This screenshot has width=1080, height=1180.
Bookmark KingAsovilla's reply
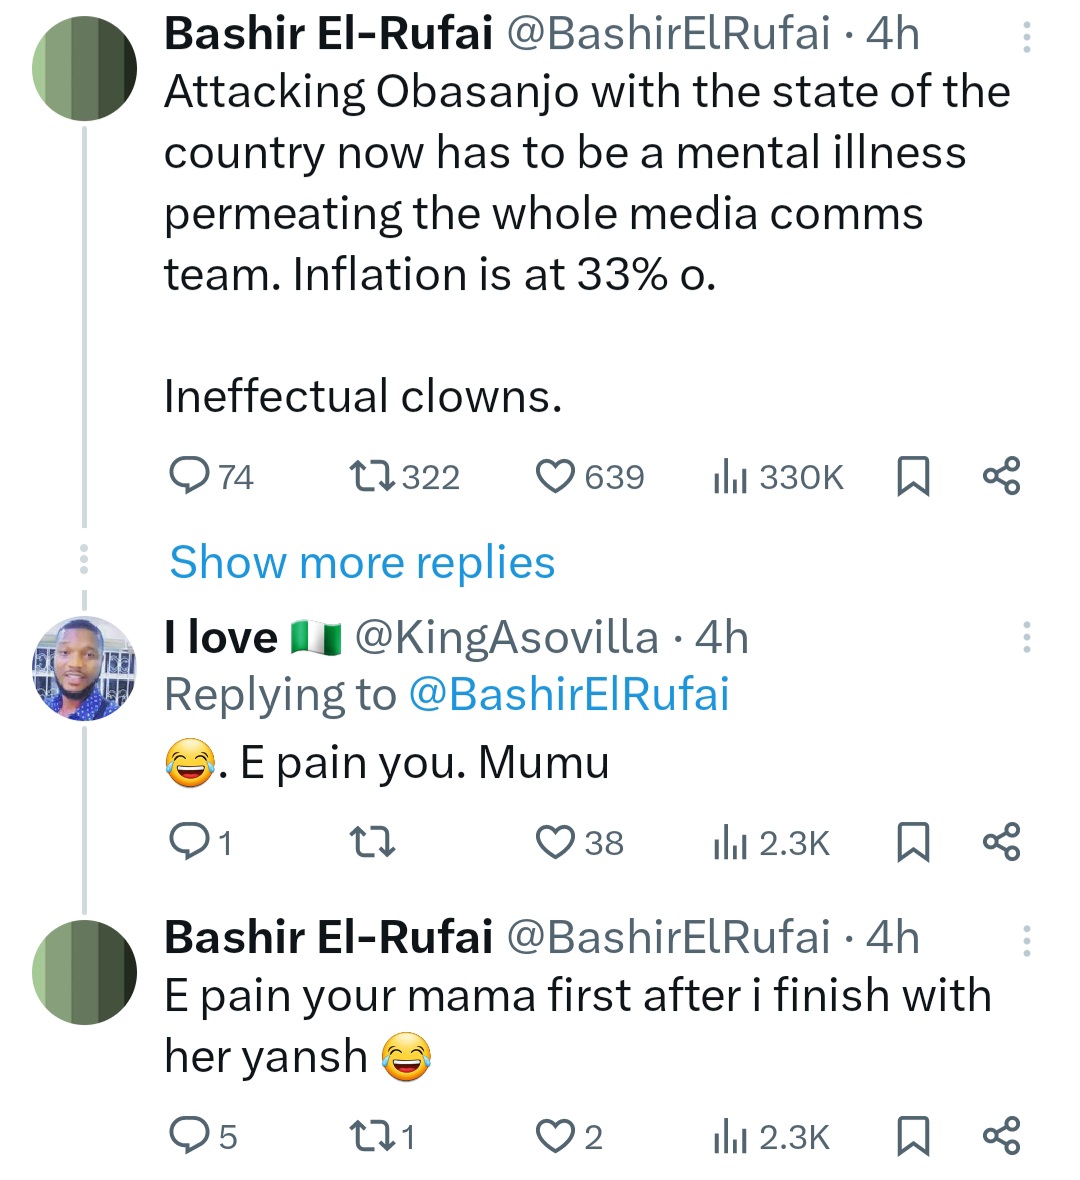point(911,843)
